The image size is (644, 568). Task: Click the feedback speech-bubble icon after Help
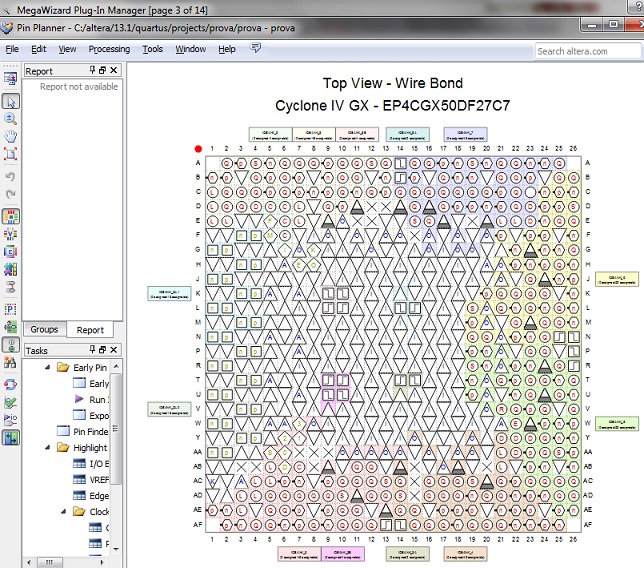255,48
